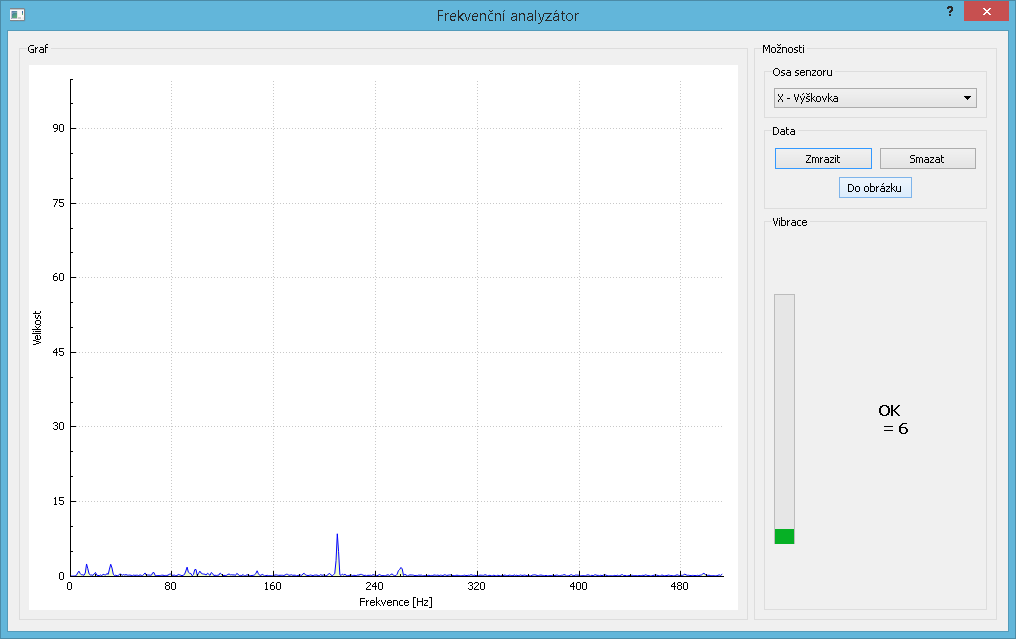
Task: Click the green fill of the vibration bar
Action: point(784,536)
